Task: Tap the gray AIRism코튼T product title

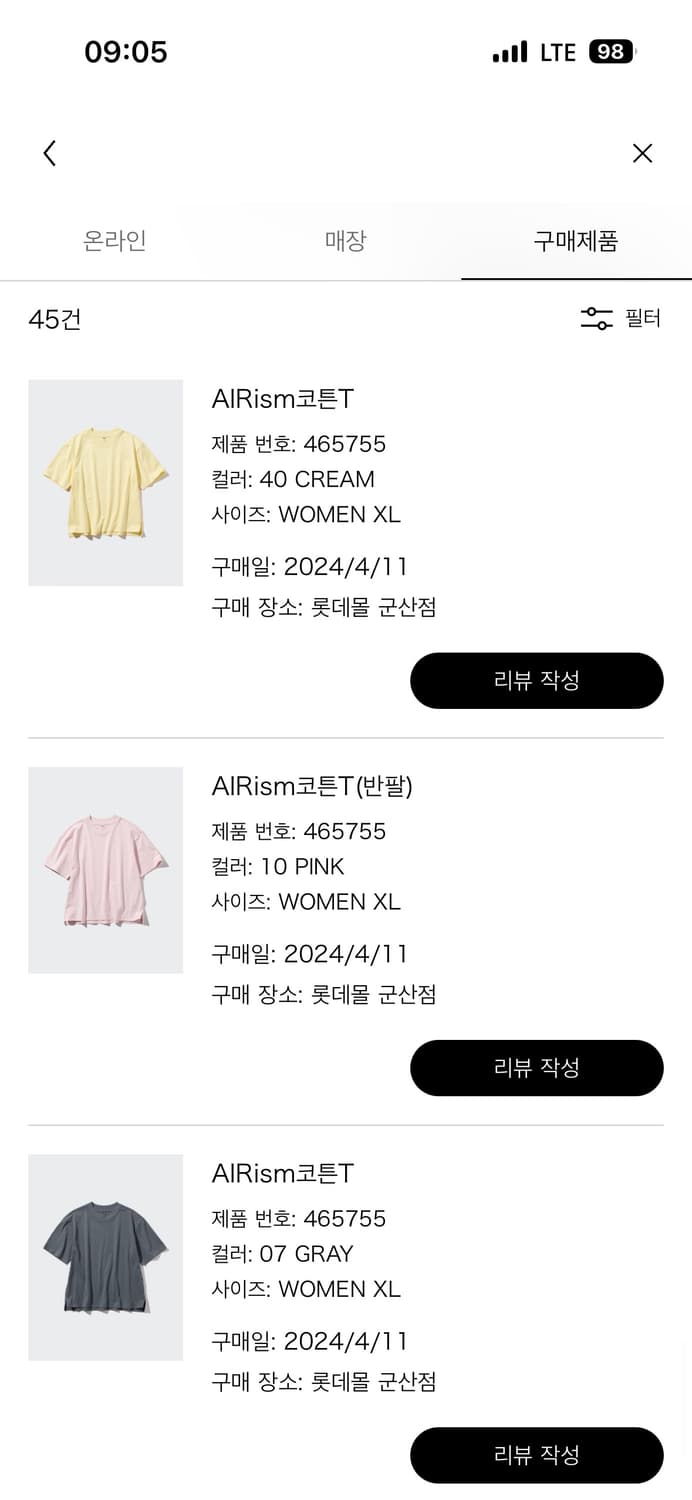Action: coord(283,1173)
